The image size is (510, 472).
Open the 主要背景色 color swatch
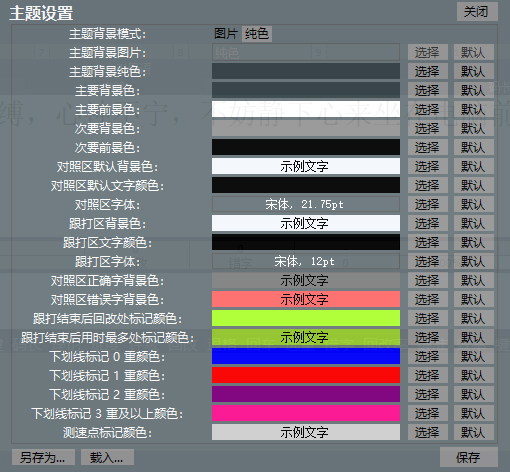coord(306,90)
